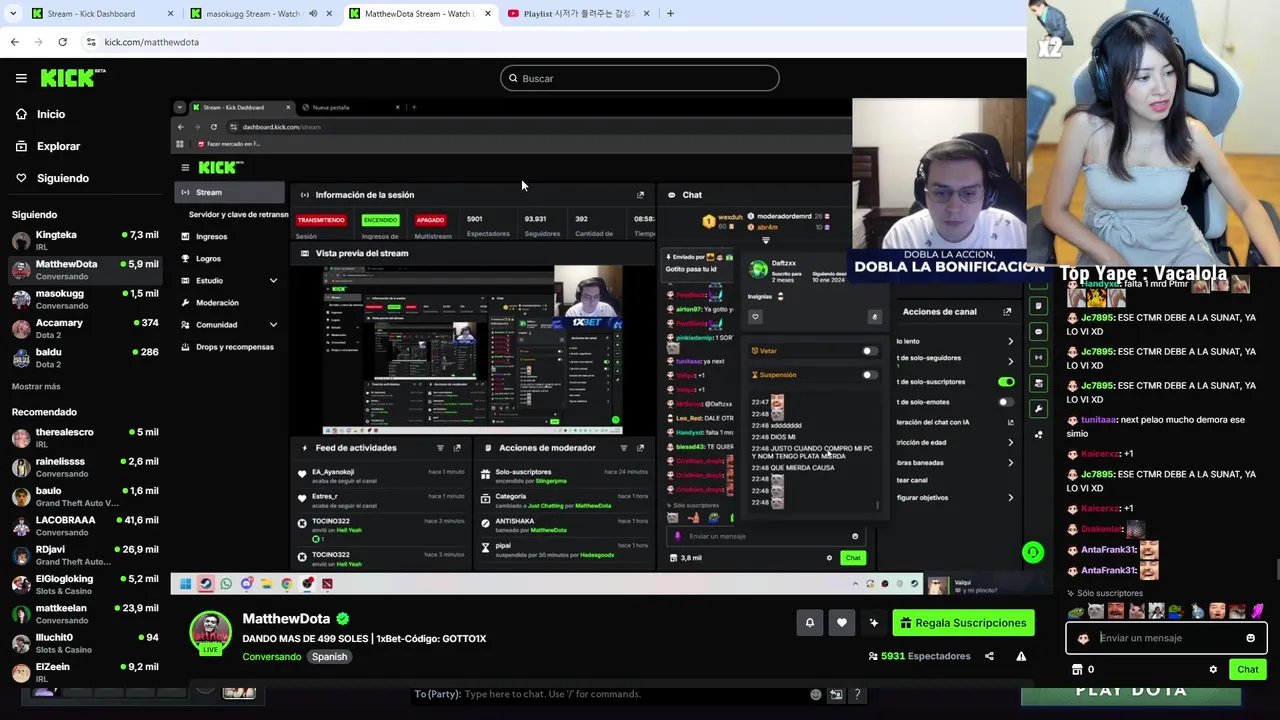Expand Comunidad in streamed dashboard sidebar
Screen dimensions: 1280x720
[273, 325]
